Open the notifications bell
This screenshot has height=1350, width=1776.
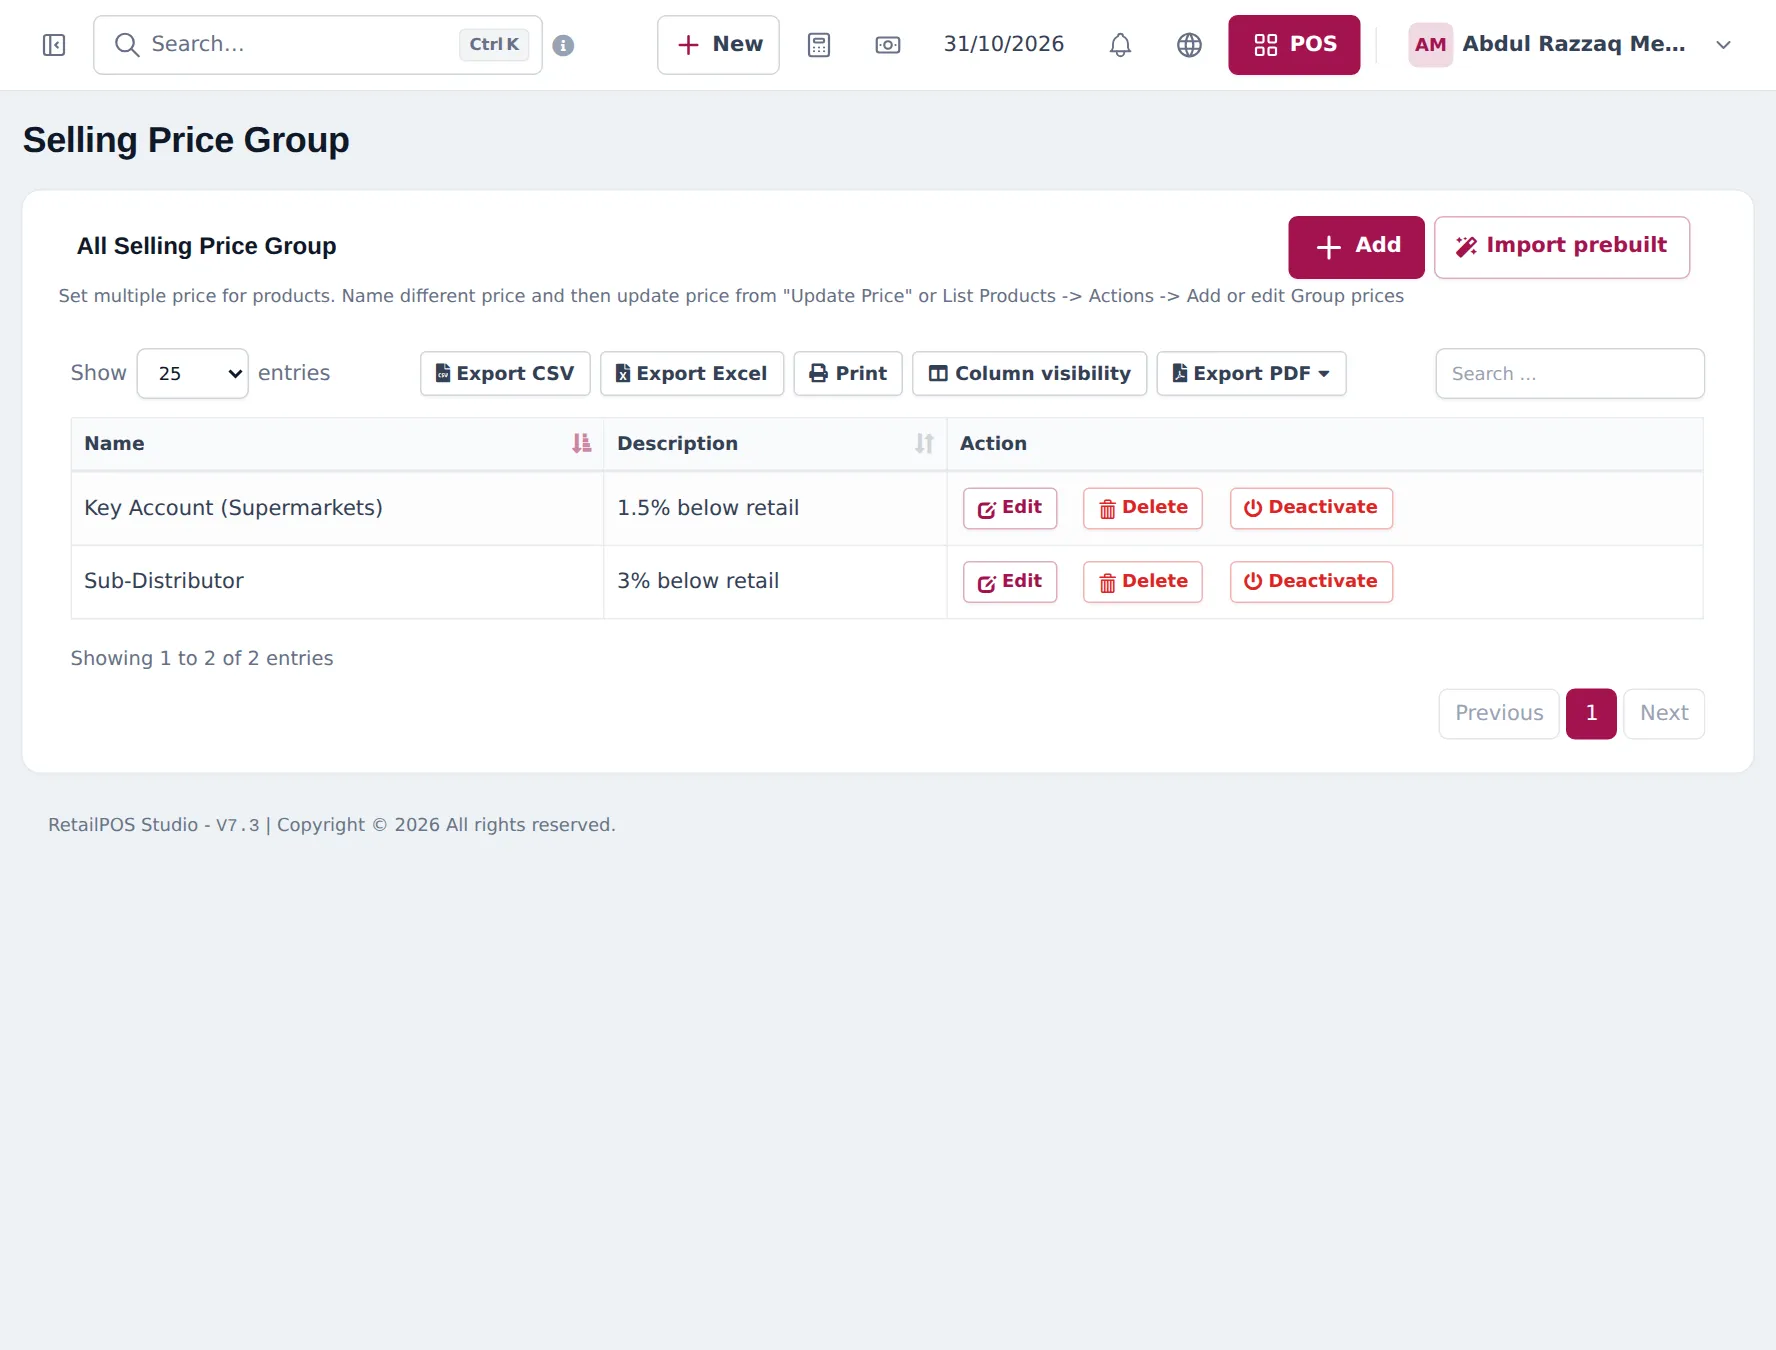click(1120, 45)
